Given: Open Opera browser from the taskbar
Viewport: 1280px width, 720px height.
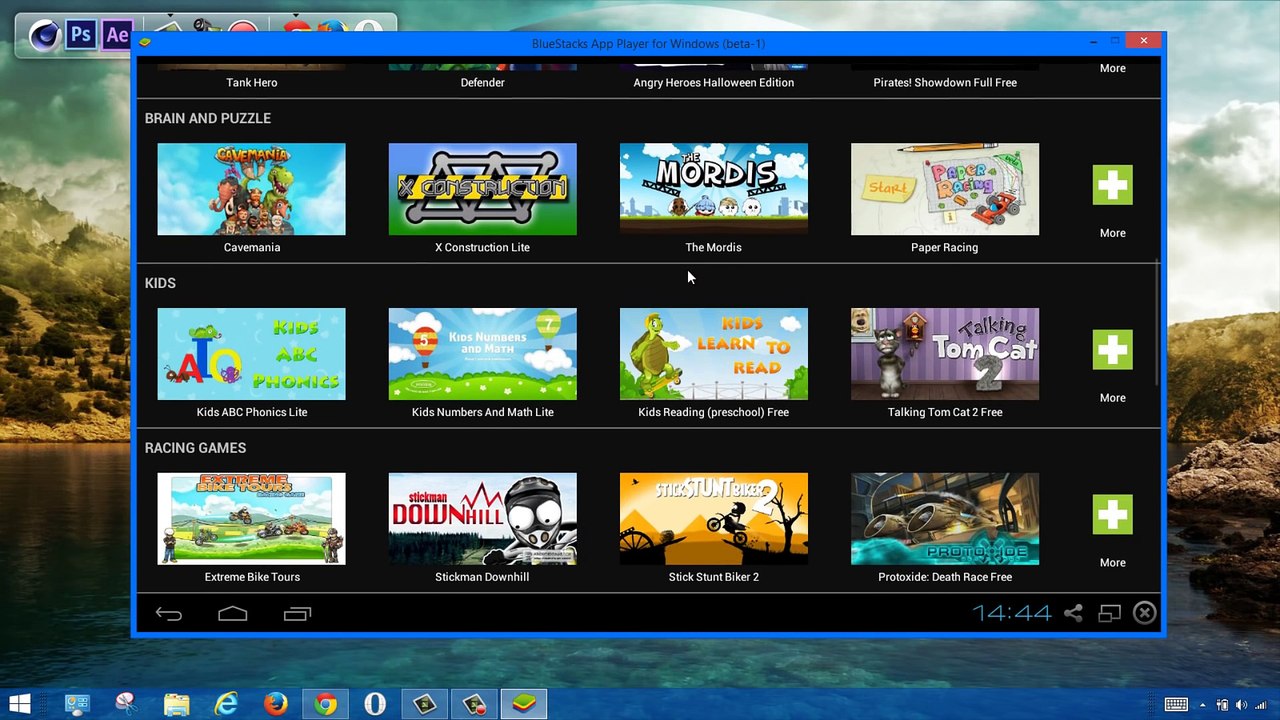Looking at the screenshot, I should [375, 704].
